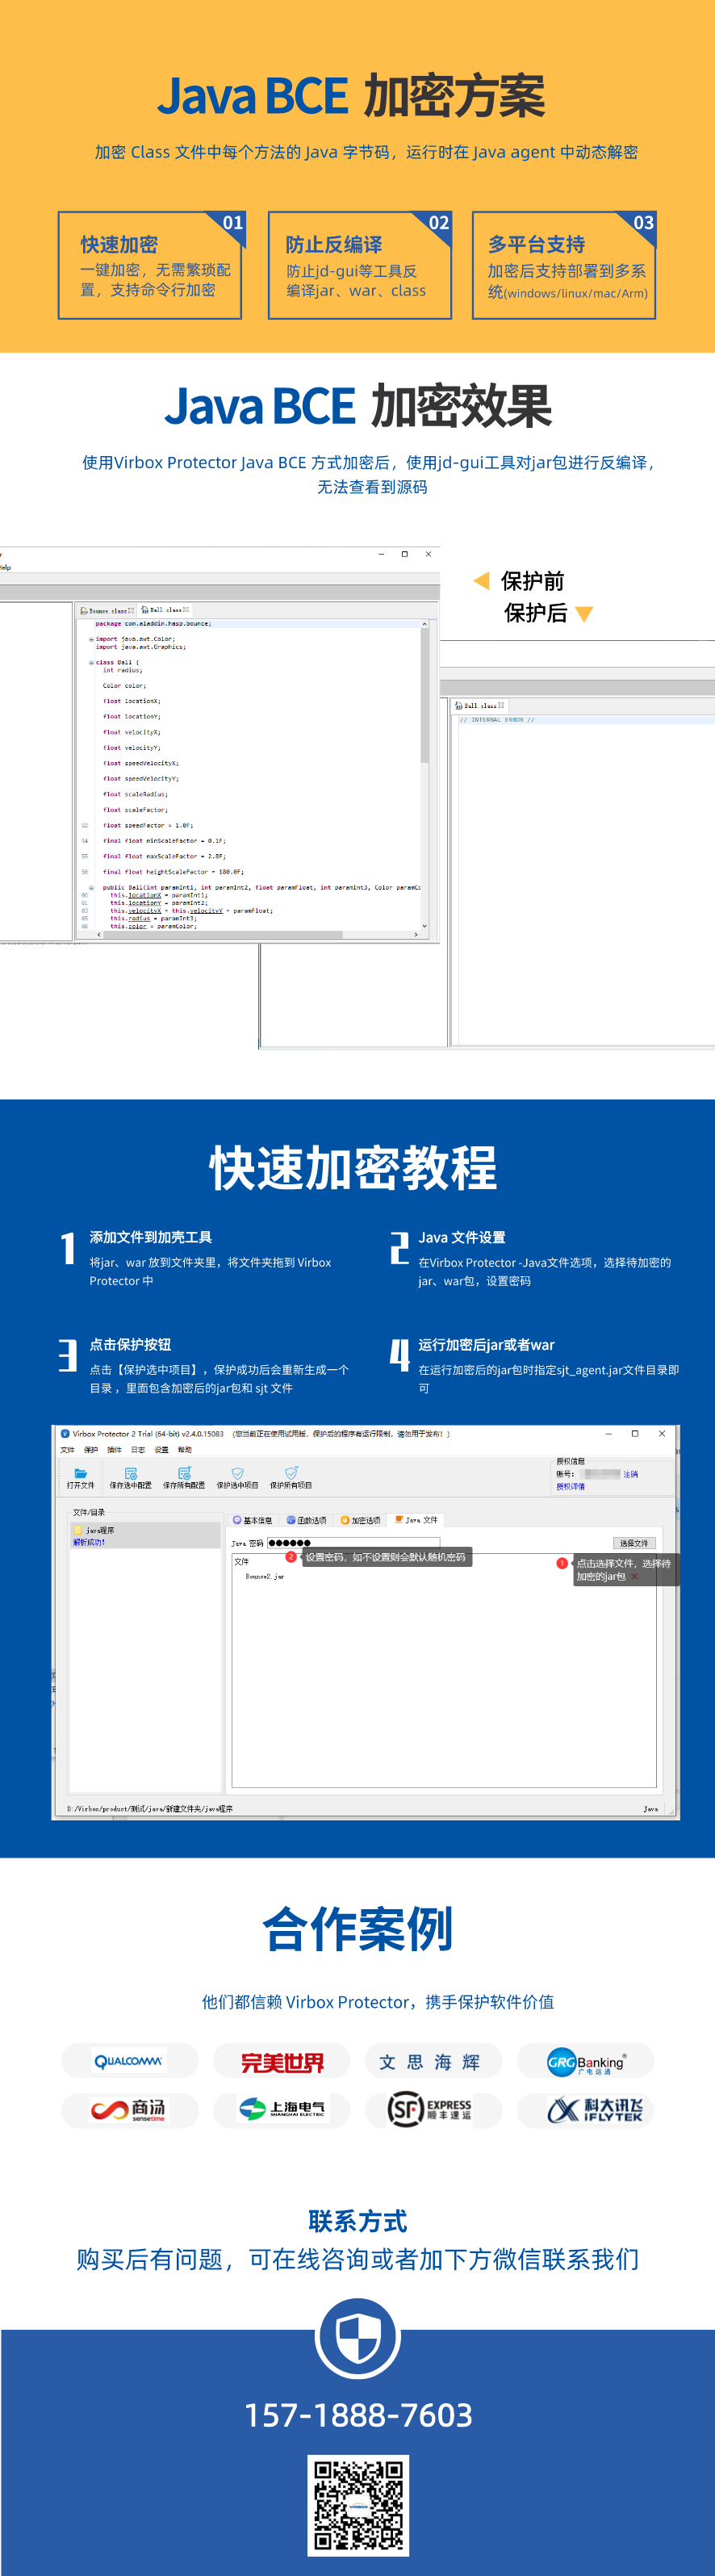
Task: Click the Bounce2.jar file entry
Action: (264, 1576)
